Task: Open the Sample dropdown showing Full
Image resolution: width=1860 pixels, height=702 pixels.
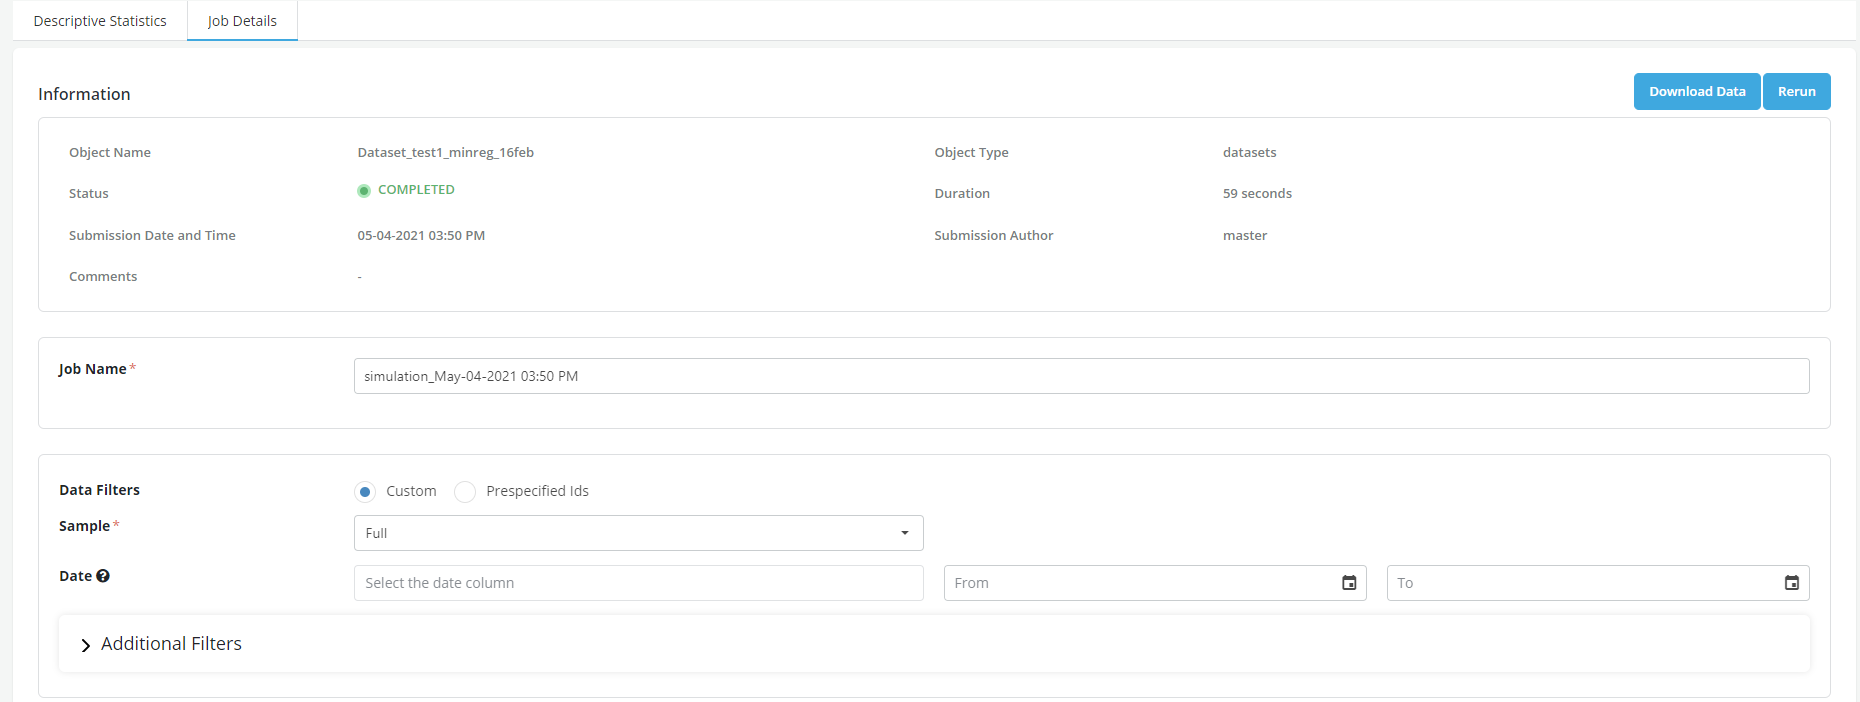Action: (638, 533)
